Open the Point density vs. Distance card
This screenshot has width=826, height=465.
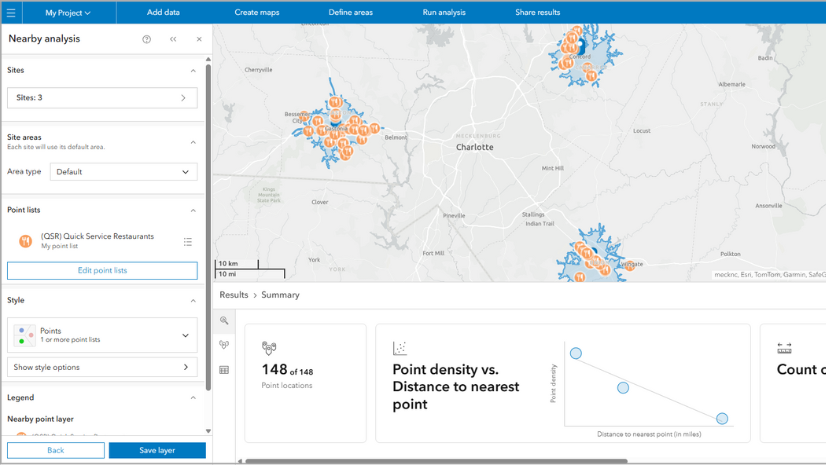pos(563,383)
